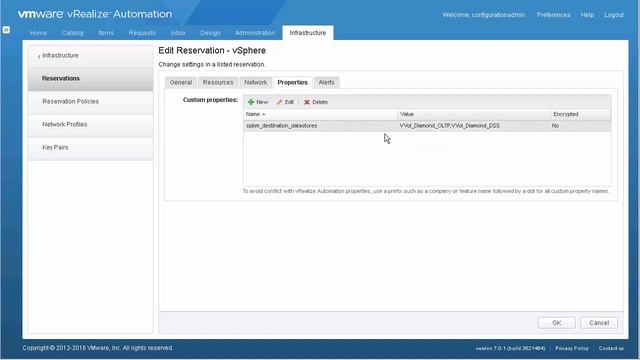Screen dimensions: 640x360
Task: Open the Items tab
Action: pos(106,33)
